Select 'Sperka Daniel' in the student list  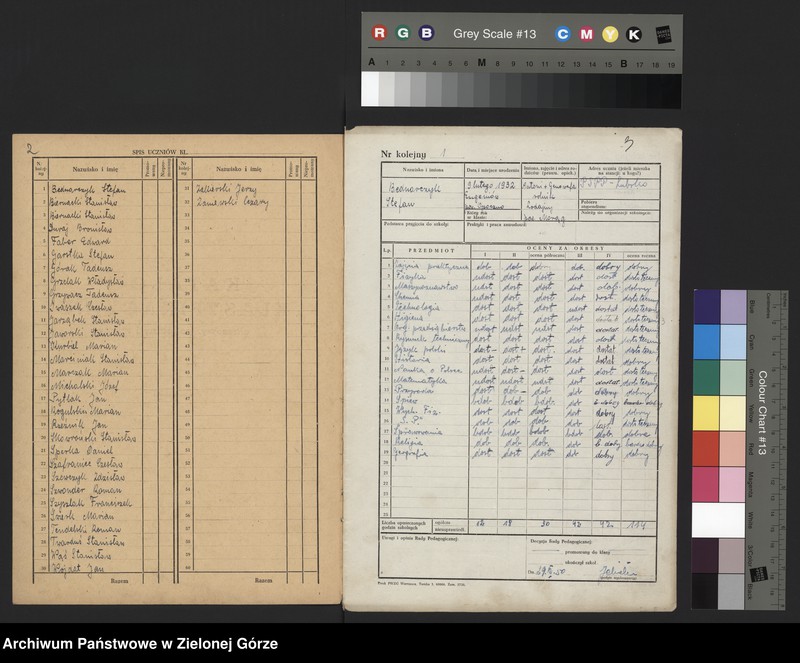coord(82,451)
